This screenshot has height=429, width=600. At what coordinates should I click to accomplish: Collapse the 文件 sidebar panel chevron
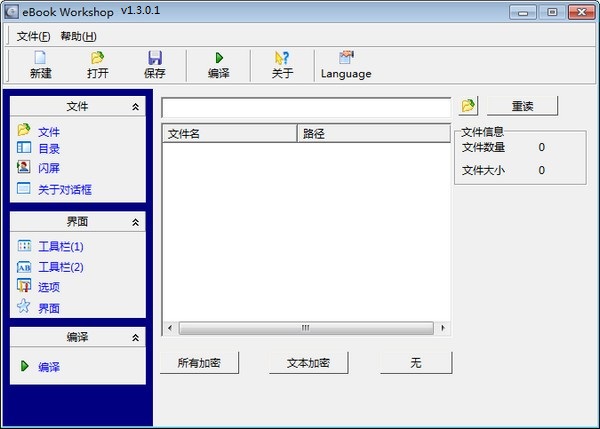pyautogui.click(x=135, y=107)
